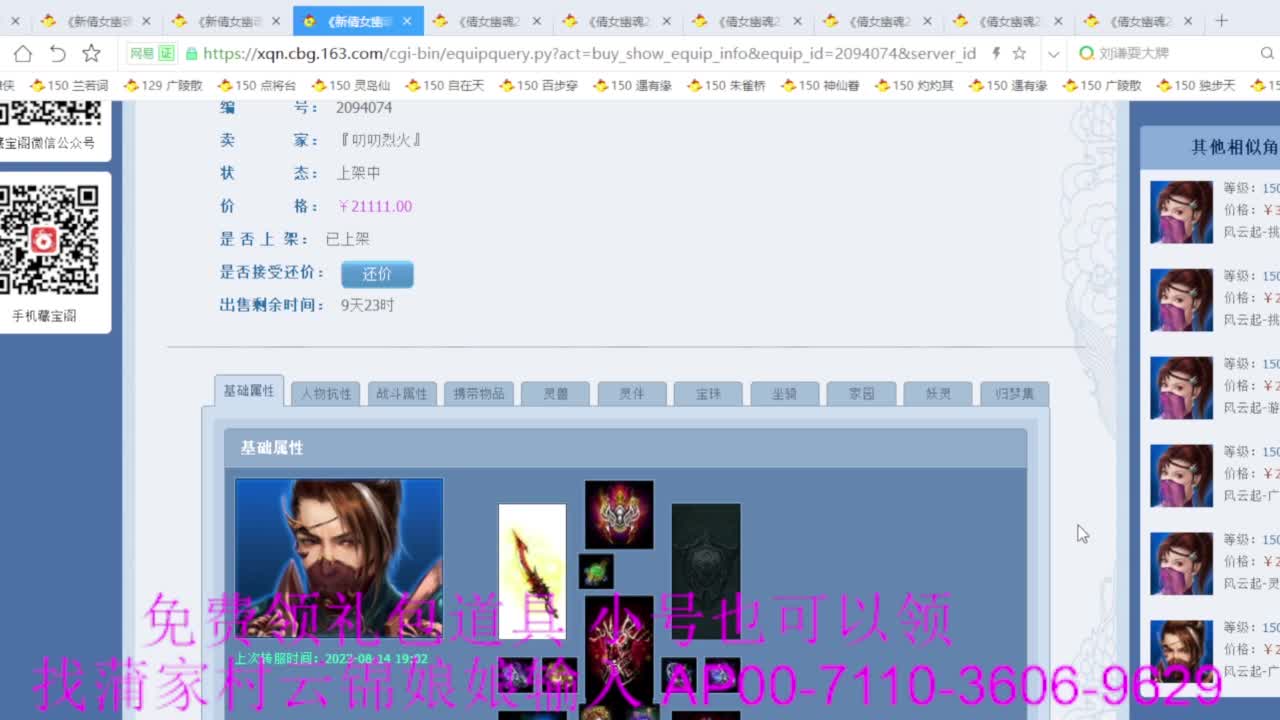
Task: Click the address bar URL field
Action: 589,54
